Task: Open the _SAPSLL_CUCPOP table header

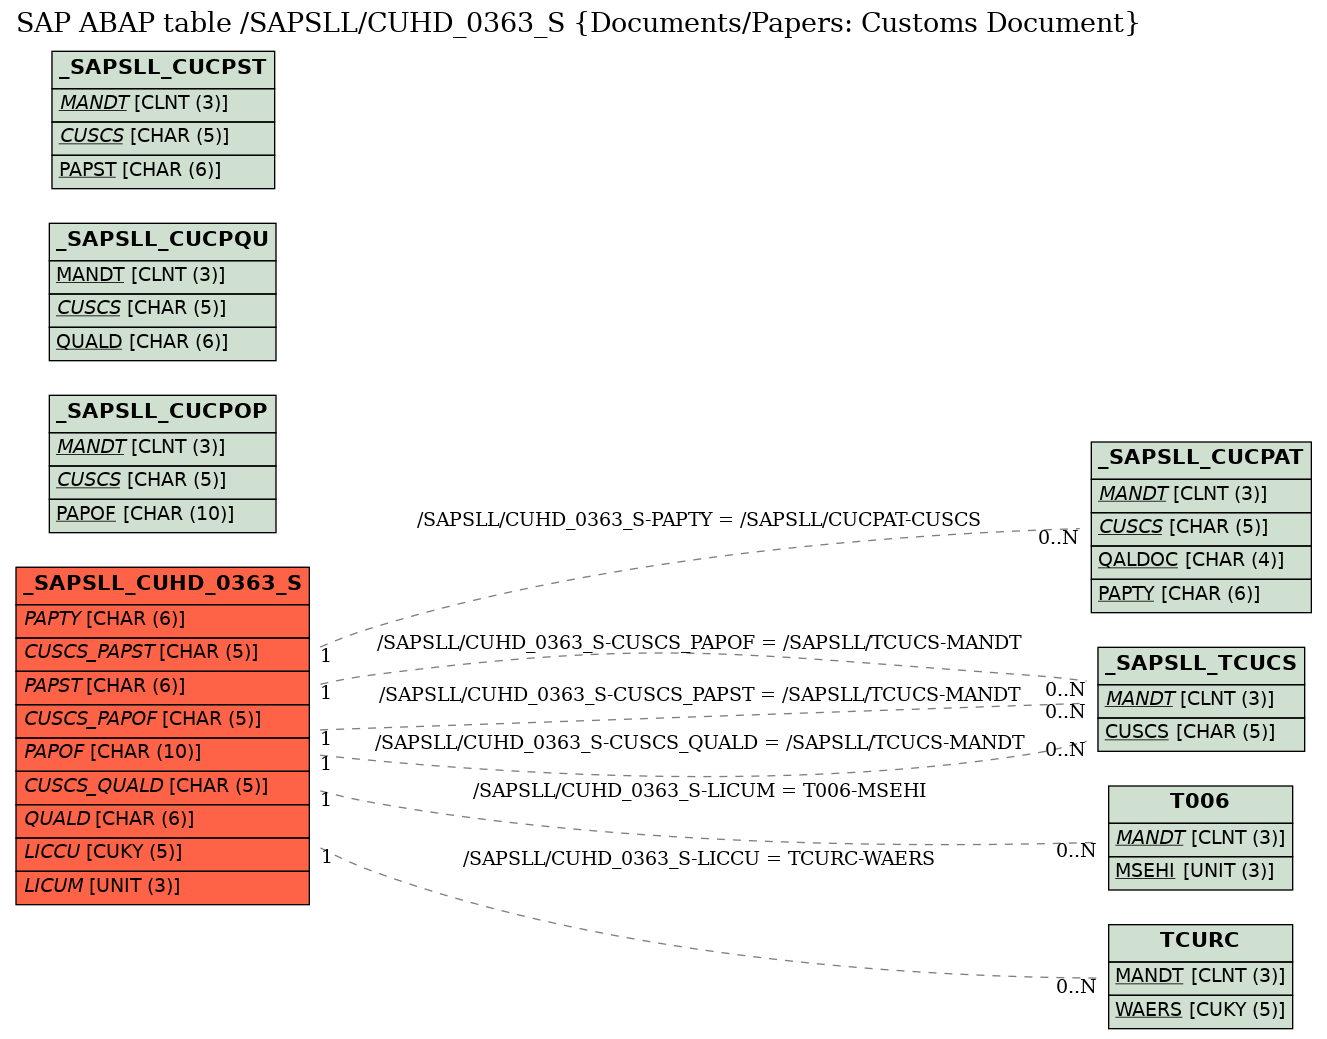Action: pos(162,413)
